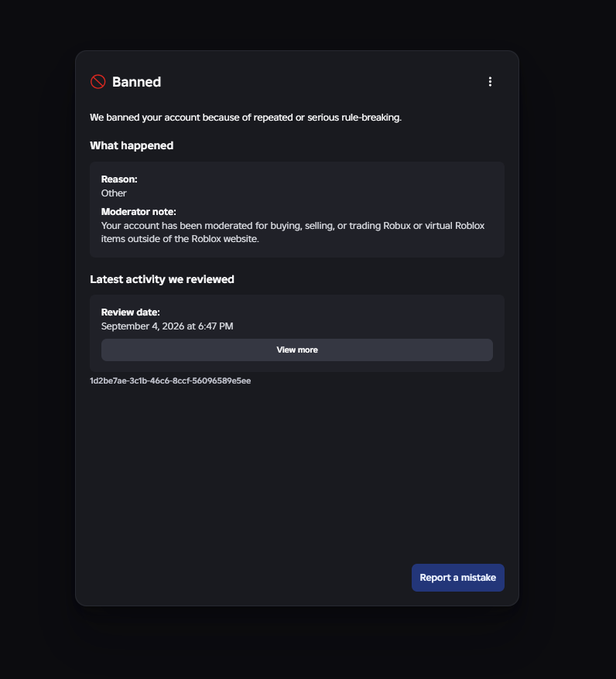Click the review date September 4, 2026 at 6:47 PM

167,326
